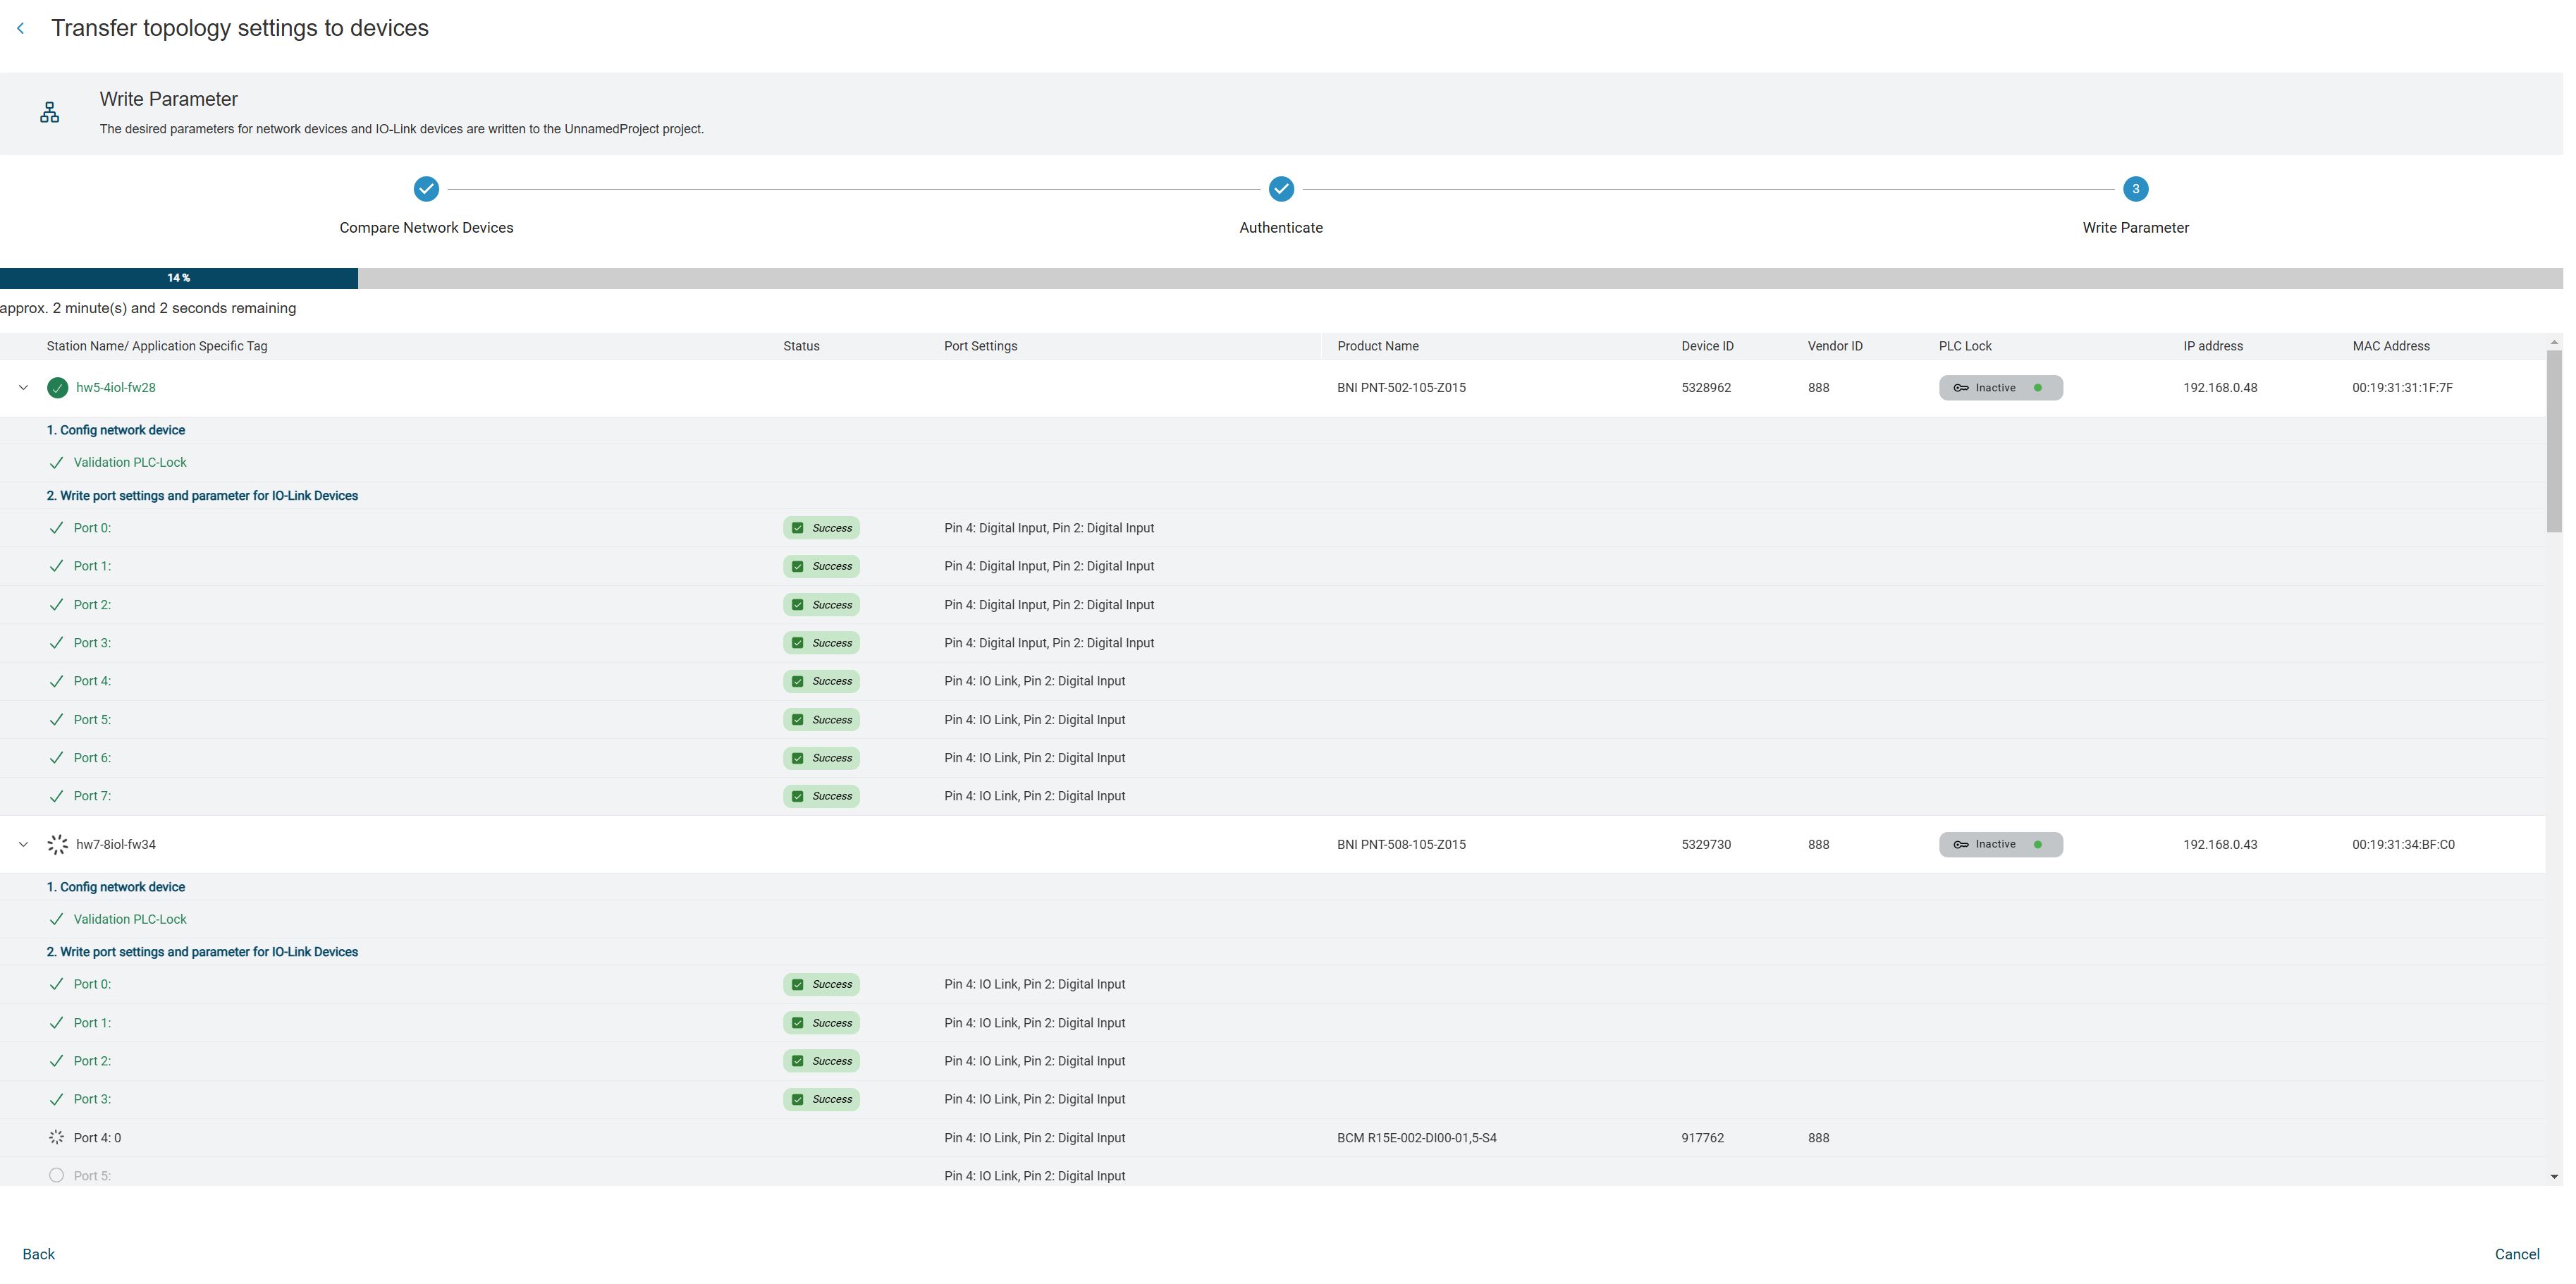Screen dimensions: 2576x1284
Task: Click key icon in hw5-4iol-fw28 PLC Lock badge
Action: (1962, 388)
